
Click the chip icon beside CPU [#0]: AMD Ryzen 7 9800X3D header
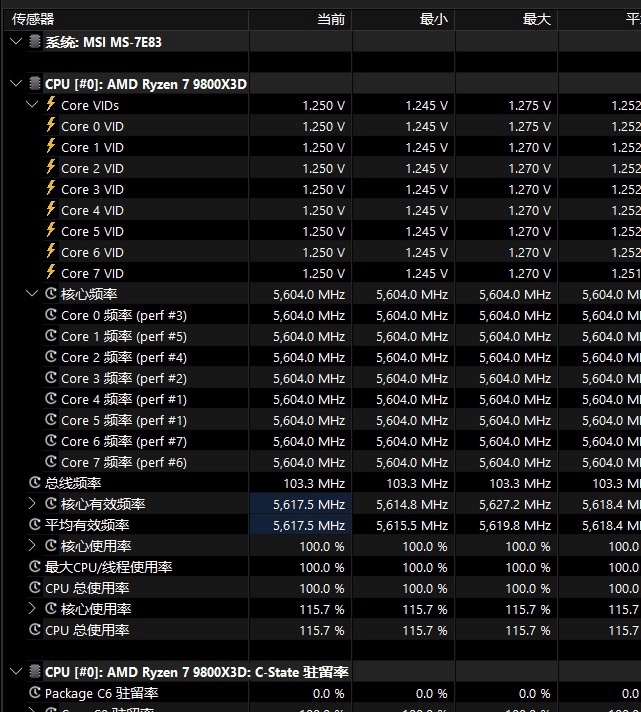click(35, 84)
